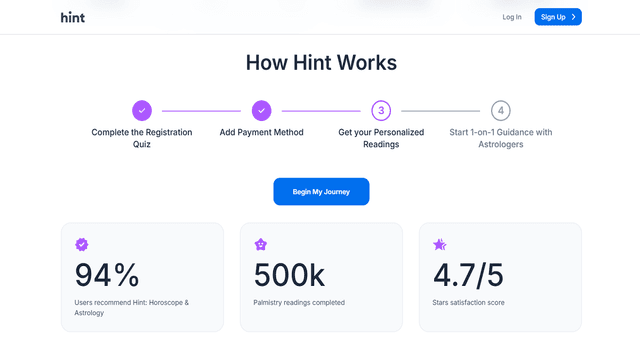This screenshot has width=640, height=360.
Task: Select step 4 circle in progress tracker
Action: [500, 111]
